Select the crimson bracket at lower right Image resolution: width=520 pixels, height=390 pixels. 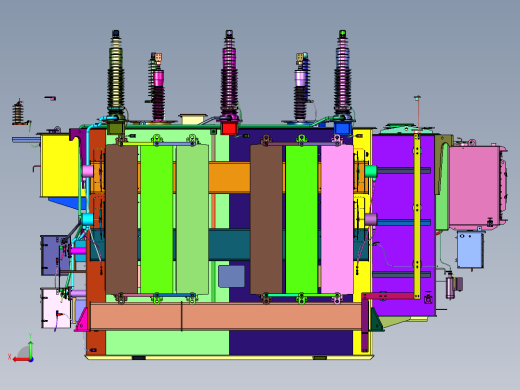click(x=389, y=296)
